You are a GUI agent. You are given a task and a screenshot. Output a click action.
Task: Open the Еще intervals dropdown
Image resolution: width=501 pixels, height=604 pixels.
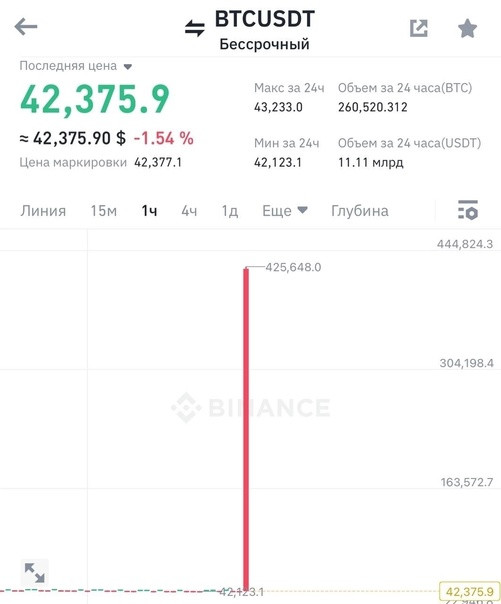285,211
